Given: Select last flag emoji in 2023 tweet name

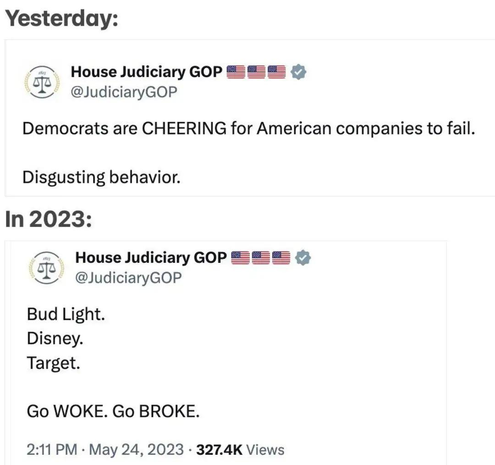Looking at the screenshot, I should 281,258.
